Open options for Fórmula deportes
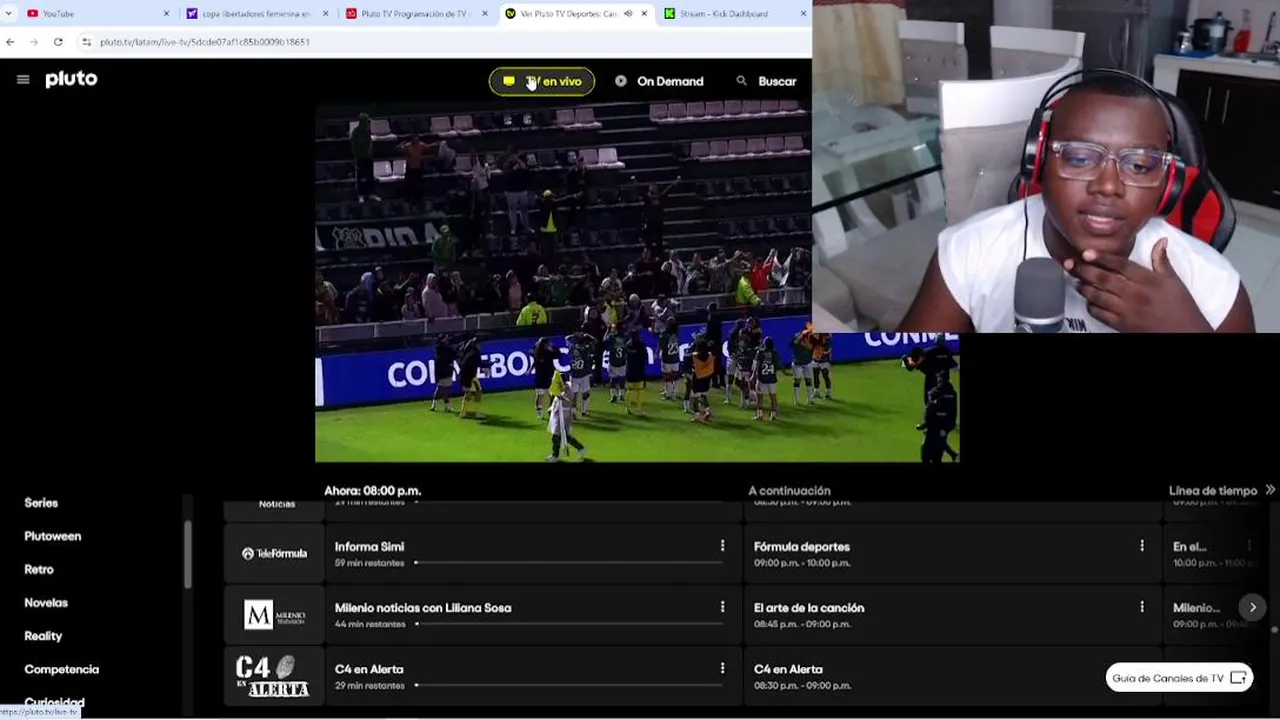 1141,546
